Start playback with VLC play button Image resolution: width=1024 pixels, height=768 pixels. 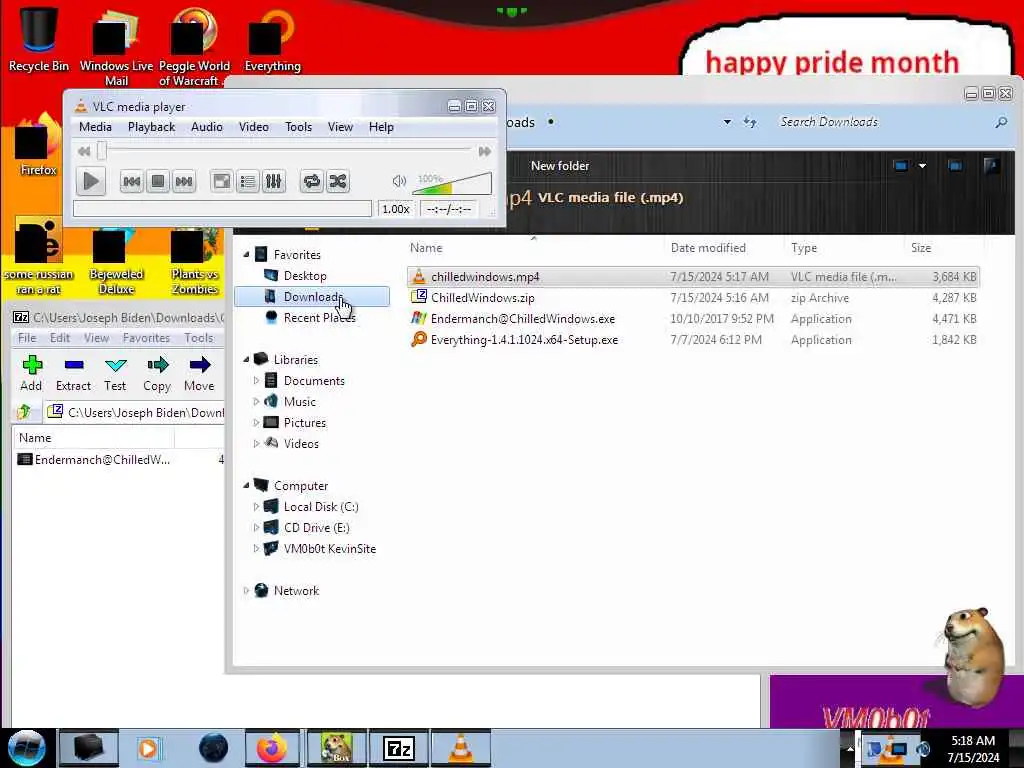[91, 181]
